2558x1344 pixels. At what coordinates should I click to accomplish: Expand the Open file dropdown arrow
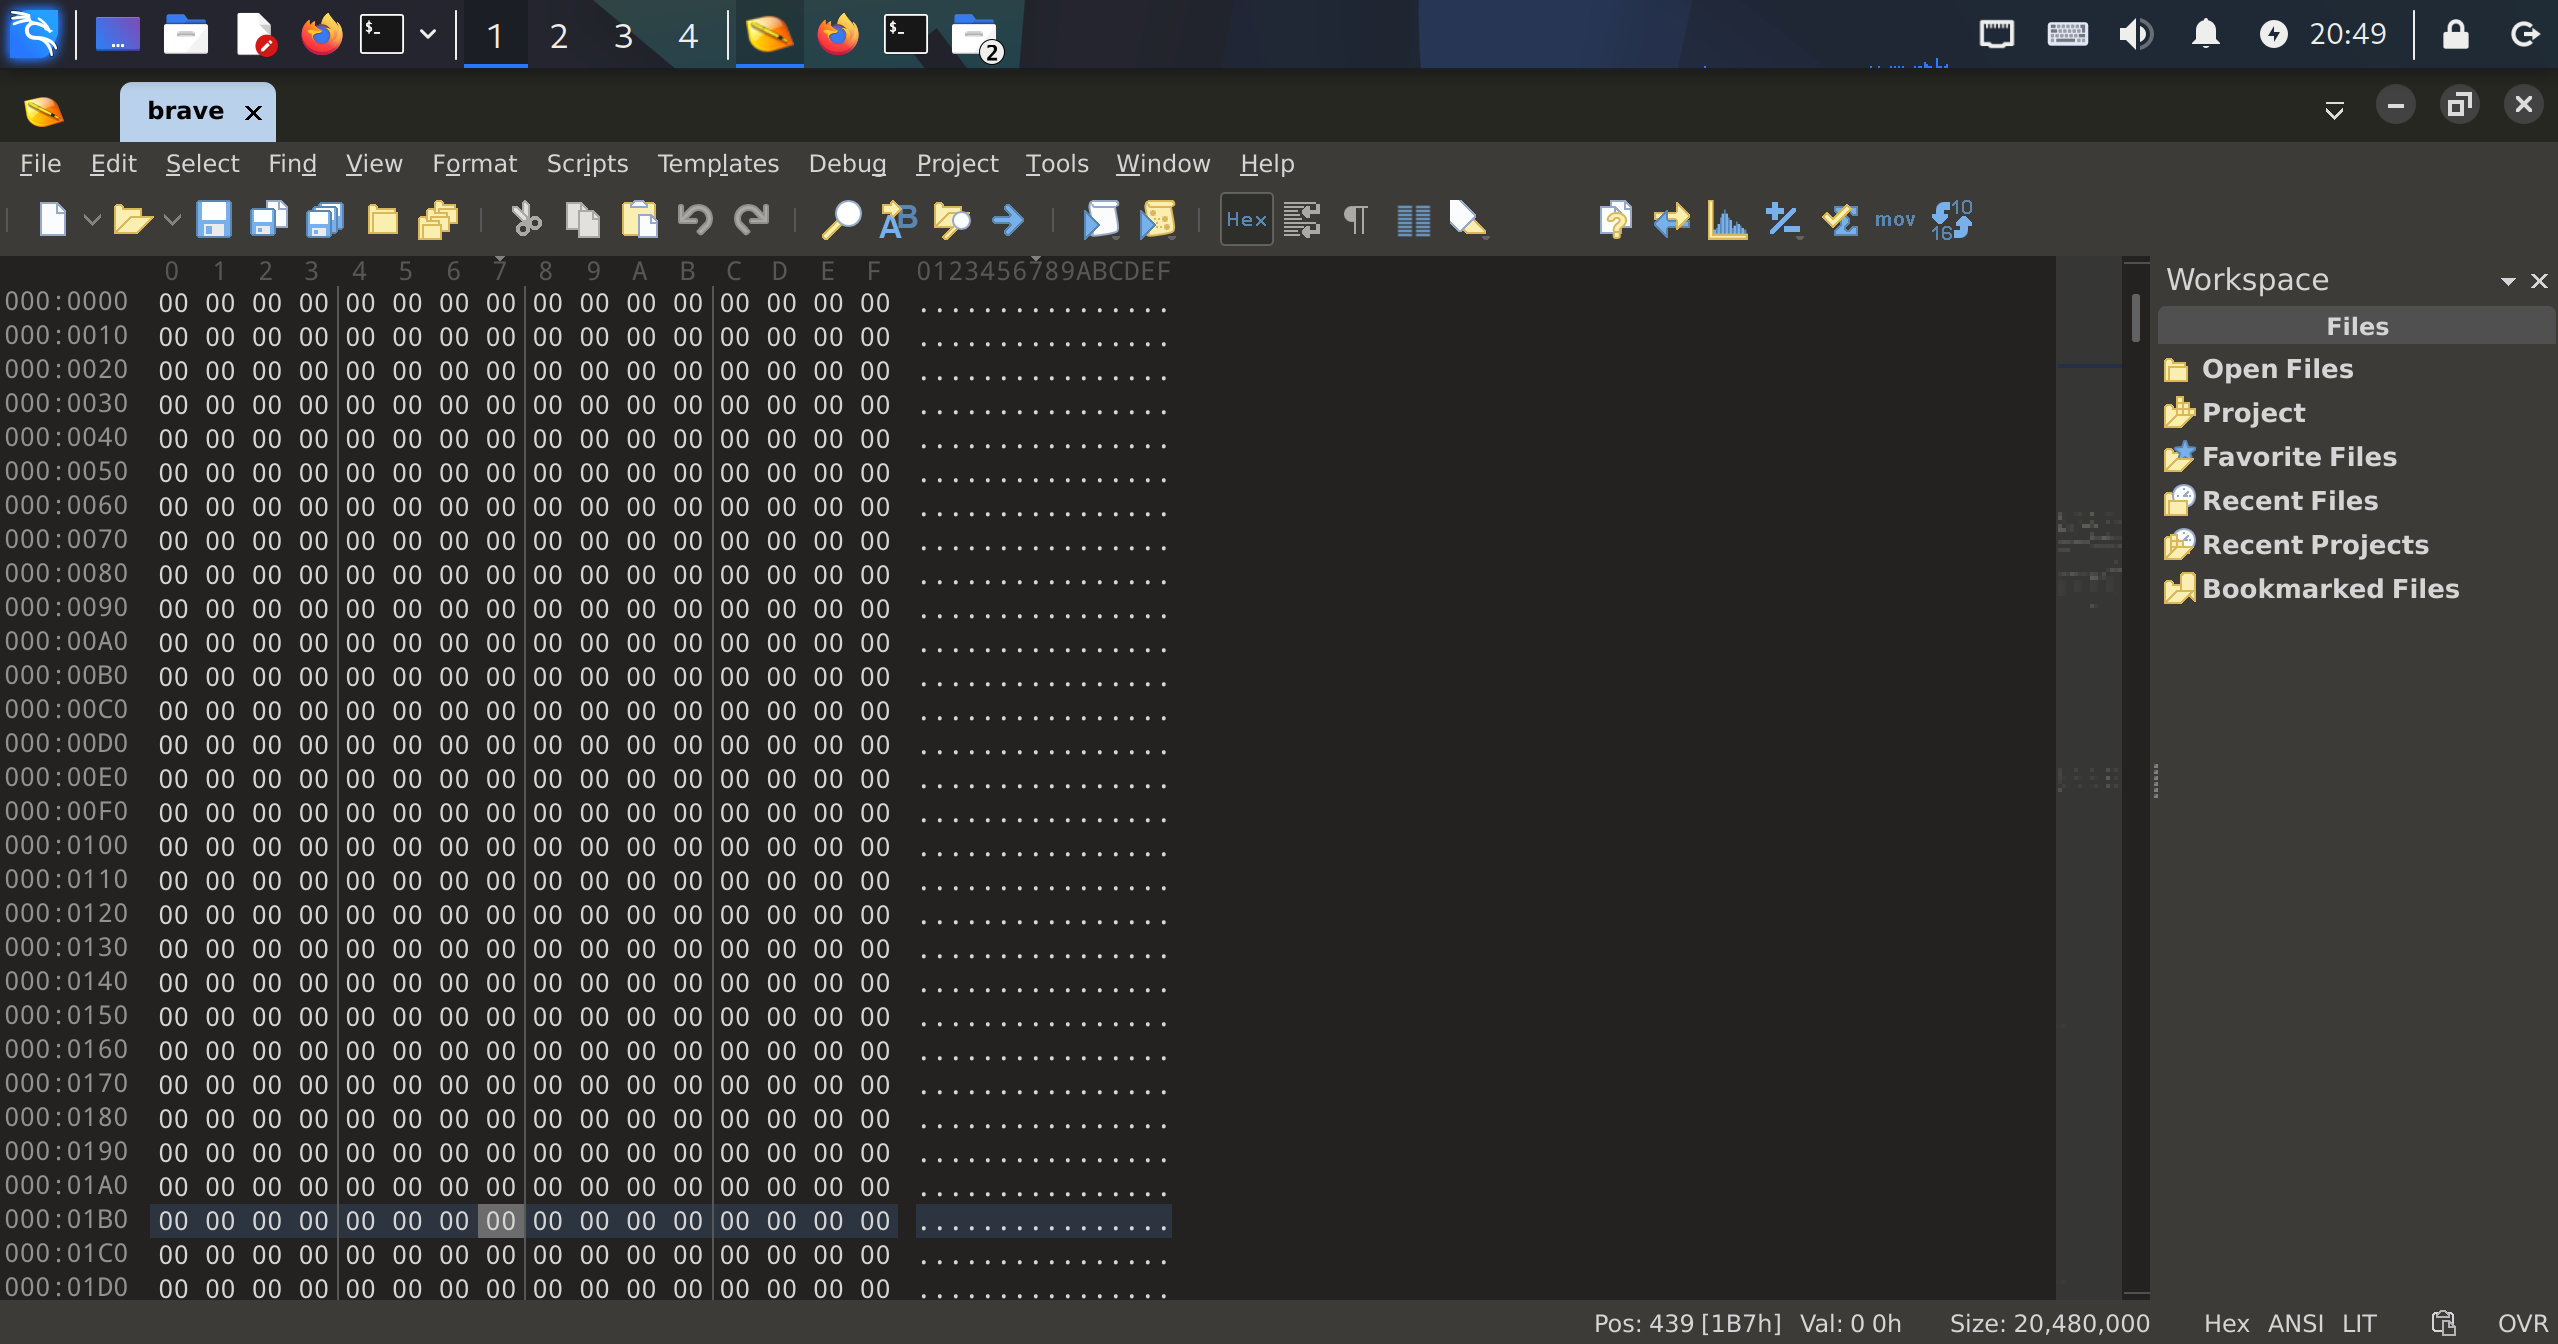click(x=172, y=219)
